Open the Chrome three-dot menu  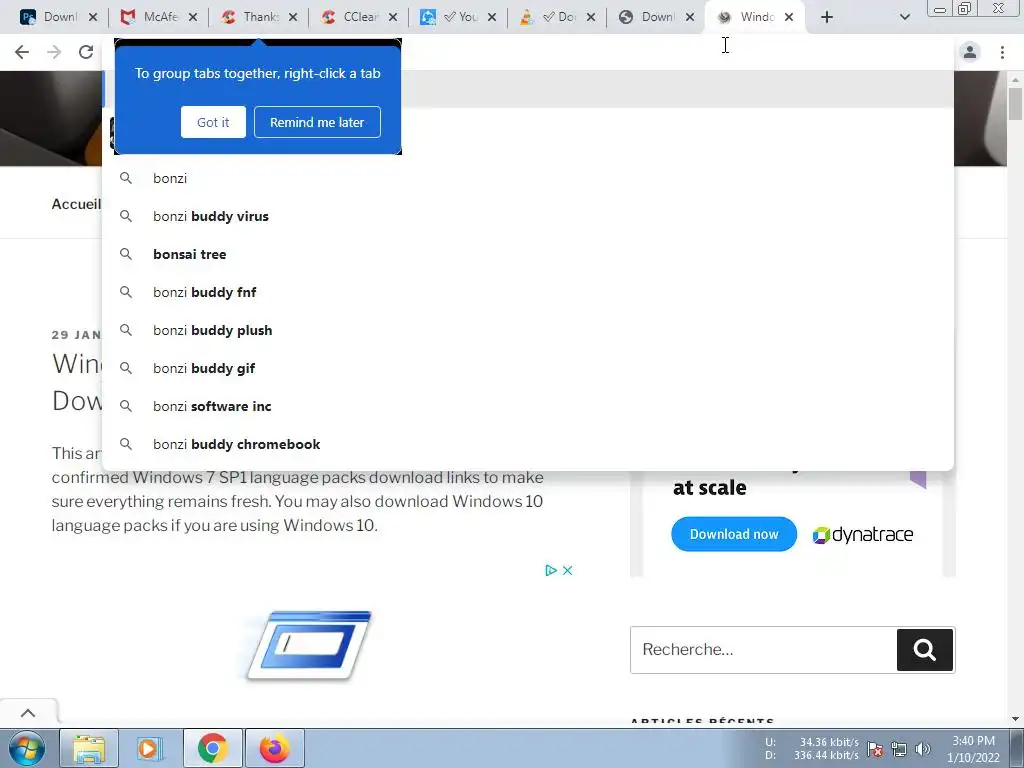pos(1002,52)
